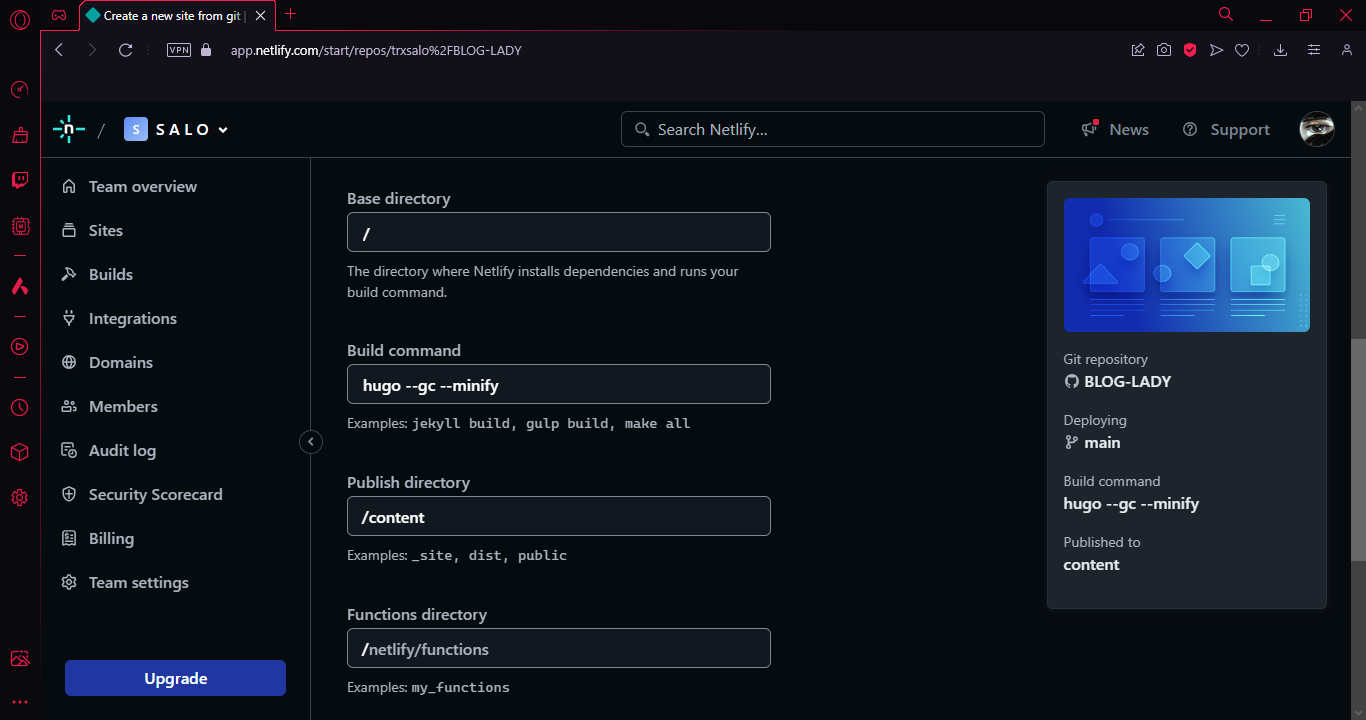
Task: Click the Build command input field
Action: click(559, 384)
